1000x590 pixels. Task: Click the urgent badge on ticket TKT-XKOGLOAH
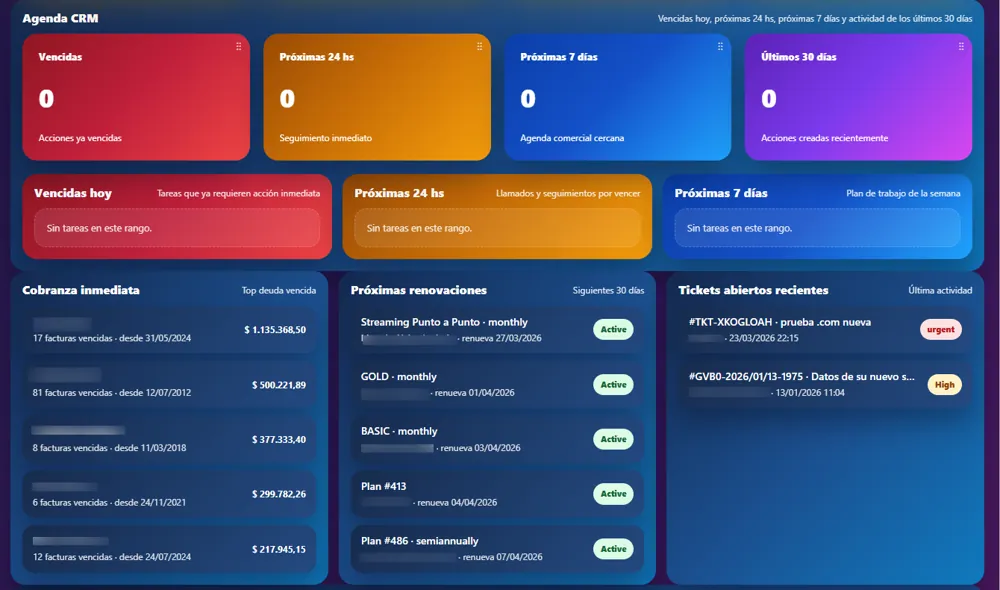940,329
